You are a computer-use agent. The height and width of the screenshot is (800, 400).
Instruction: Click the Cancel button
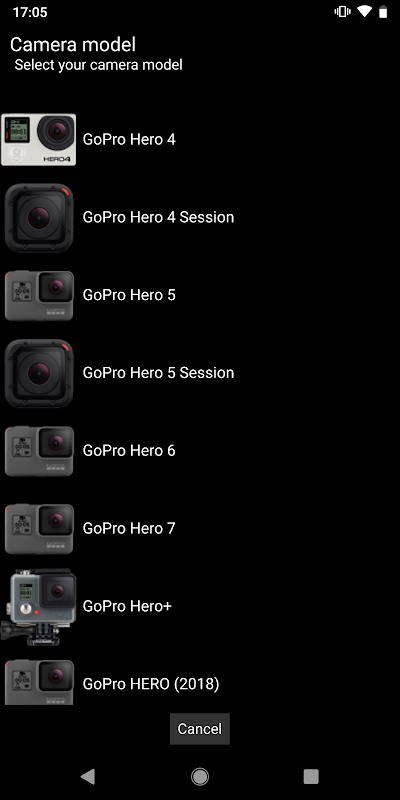[x=199, y=729]
